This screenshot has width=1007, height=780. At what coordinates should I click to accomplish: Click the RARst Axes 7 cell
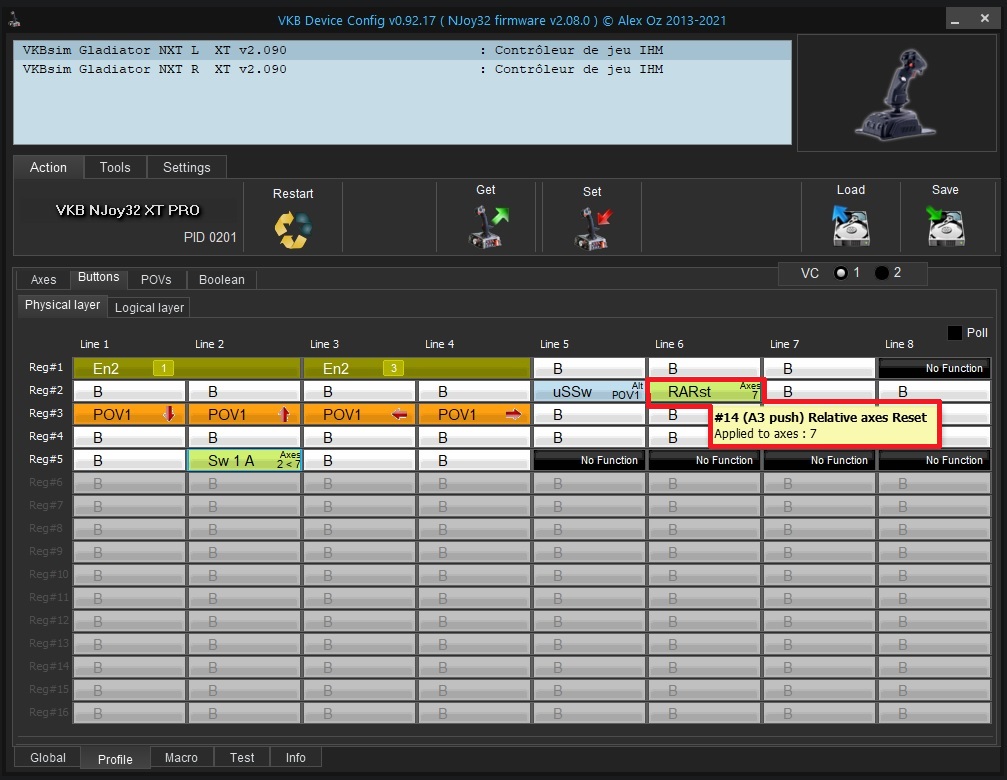pyautogui.click(x=705, y=391)
